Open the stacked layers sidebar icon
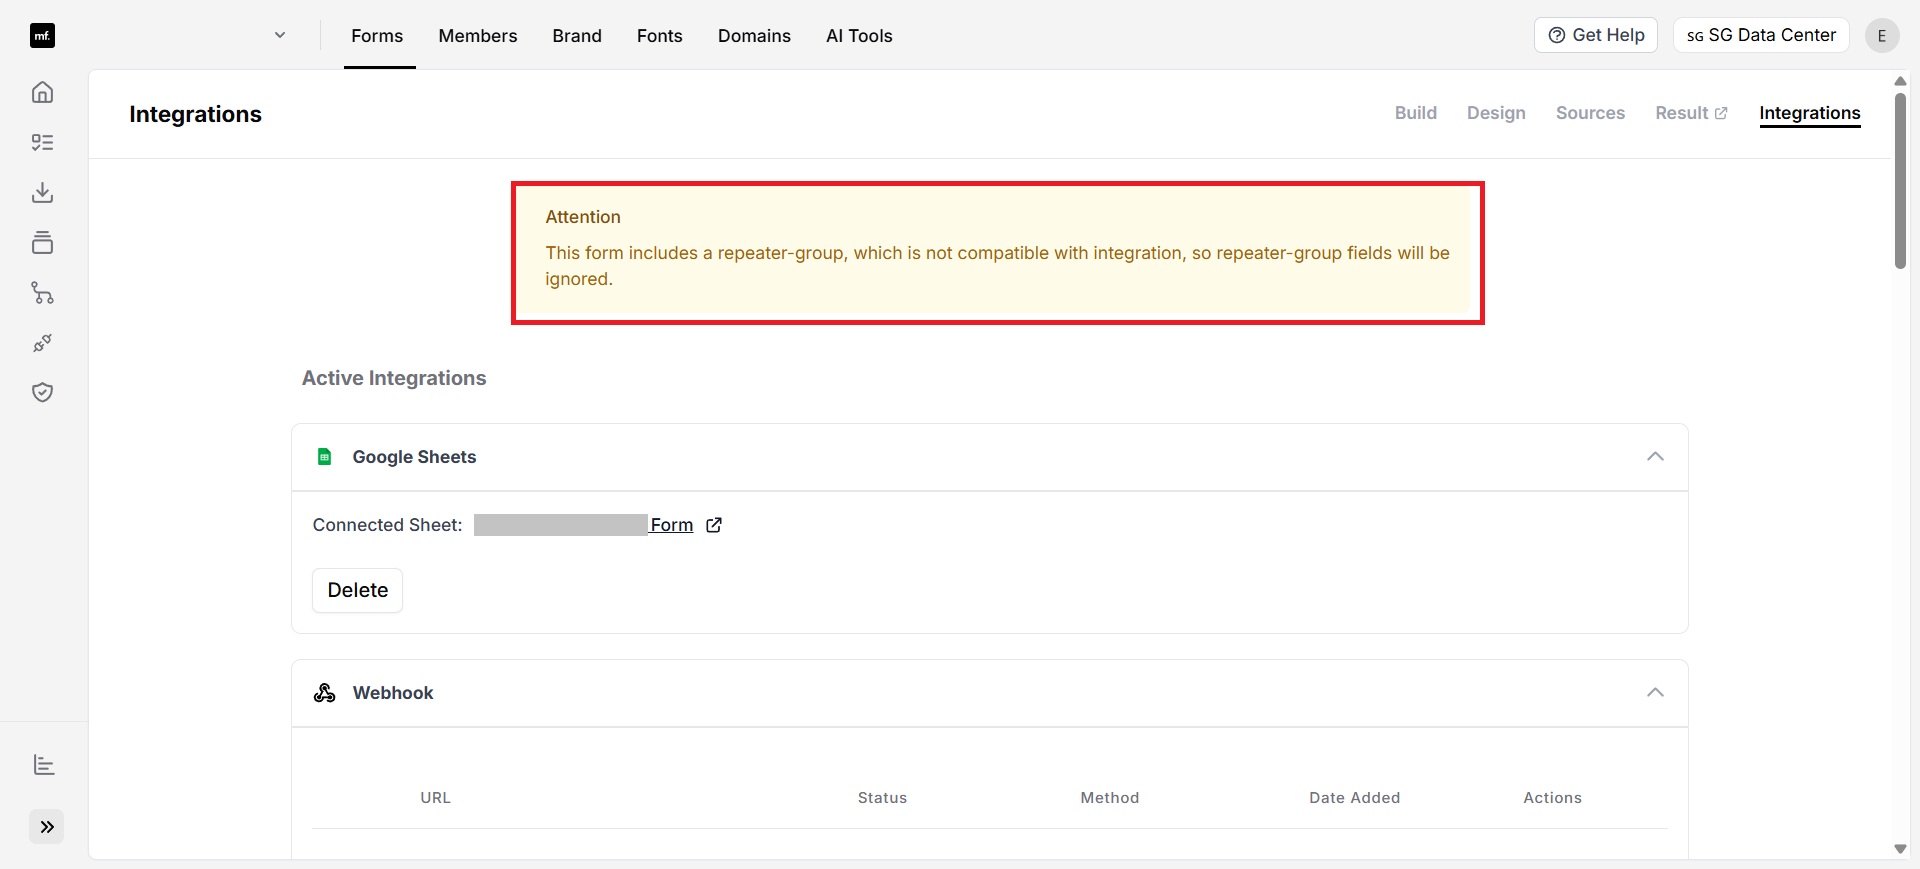The width and height of the screenshot is (1920, 869). (42, 242)
